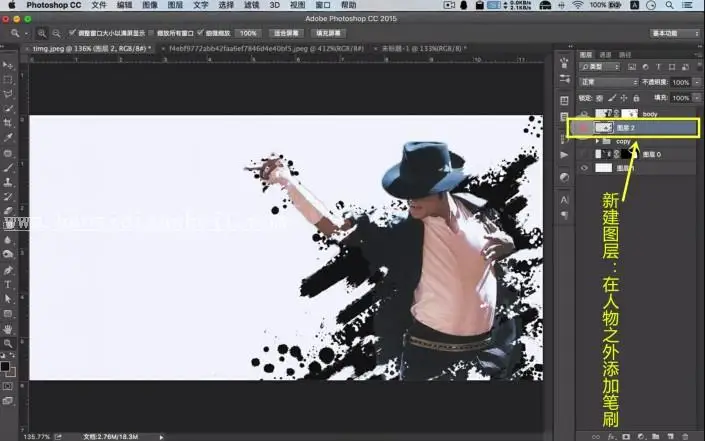
Task: Toggle resize windows to fit checkbox
Action: tap(72, 33)
